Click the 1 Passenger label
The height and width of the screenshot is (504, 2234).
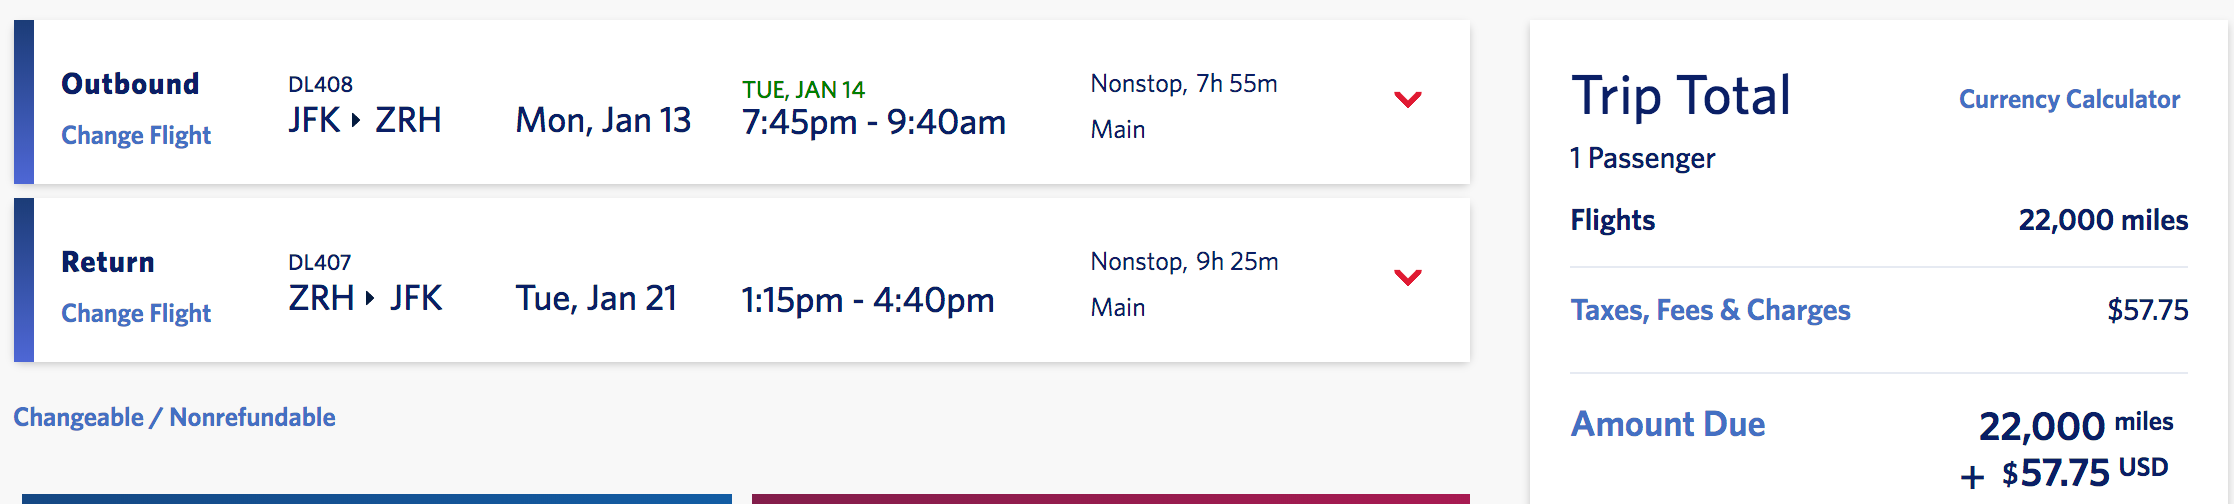1642,158
